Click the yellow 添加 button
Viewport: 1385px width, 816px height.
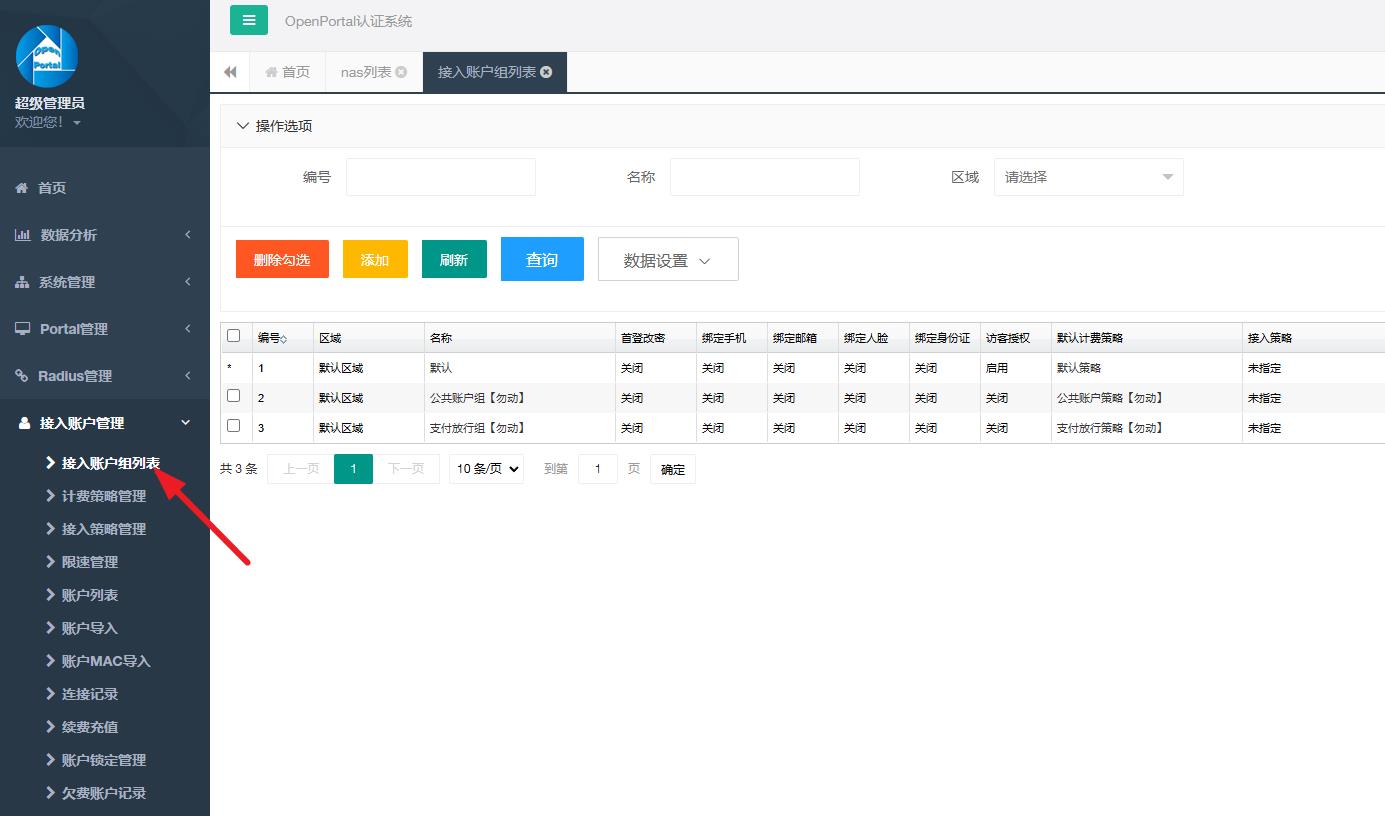click(375, 259)
